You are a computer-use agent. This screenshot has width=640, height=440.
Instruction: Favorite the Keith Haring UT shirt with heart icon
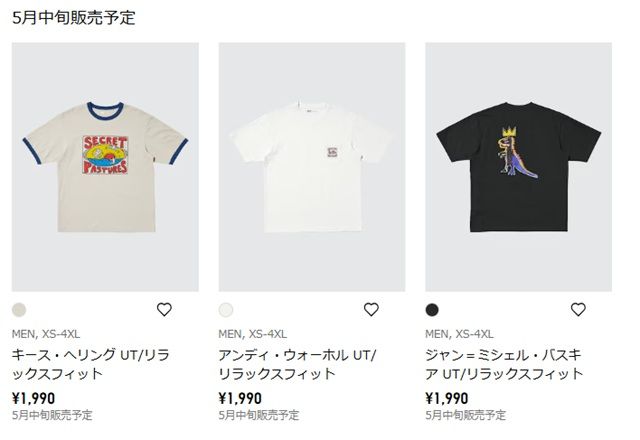(164, 309)
